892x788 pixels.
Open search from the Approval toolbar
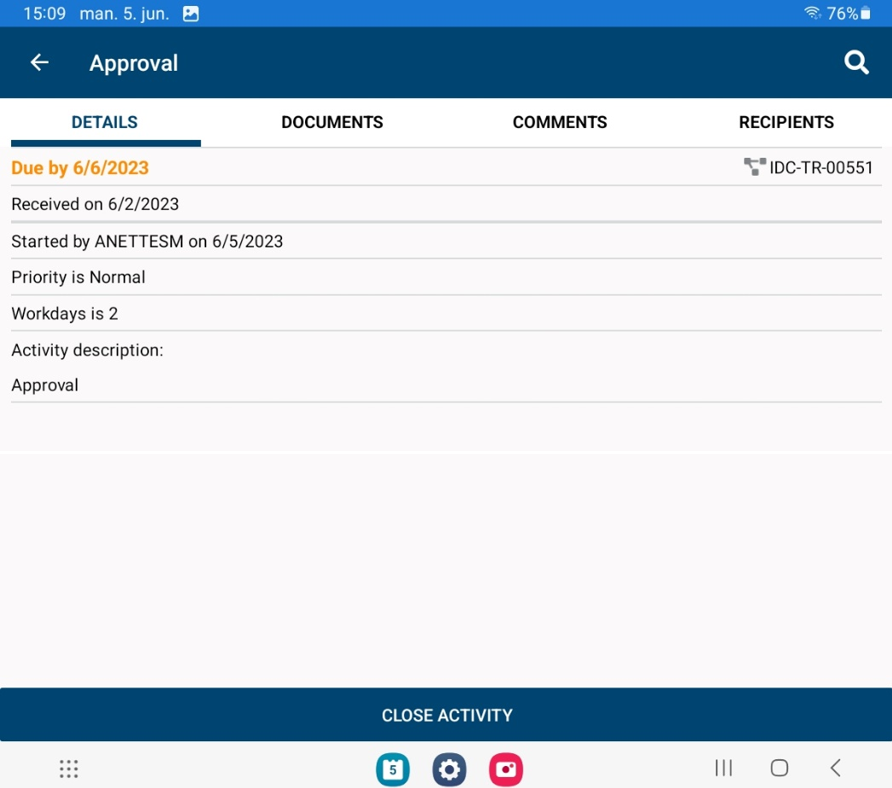tap(856, 62)
